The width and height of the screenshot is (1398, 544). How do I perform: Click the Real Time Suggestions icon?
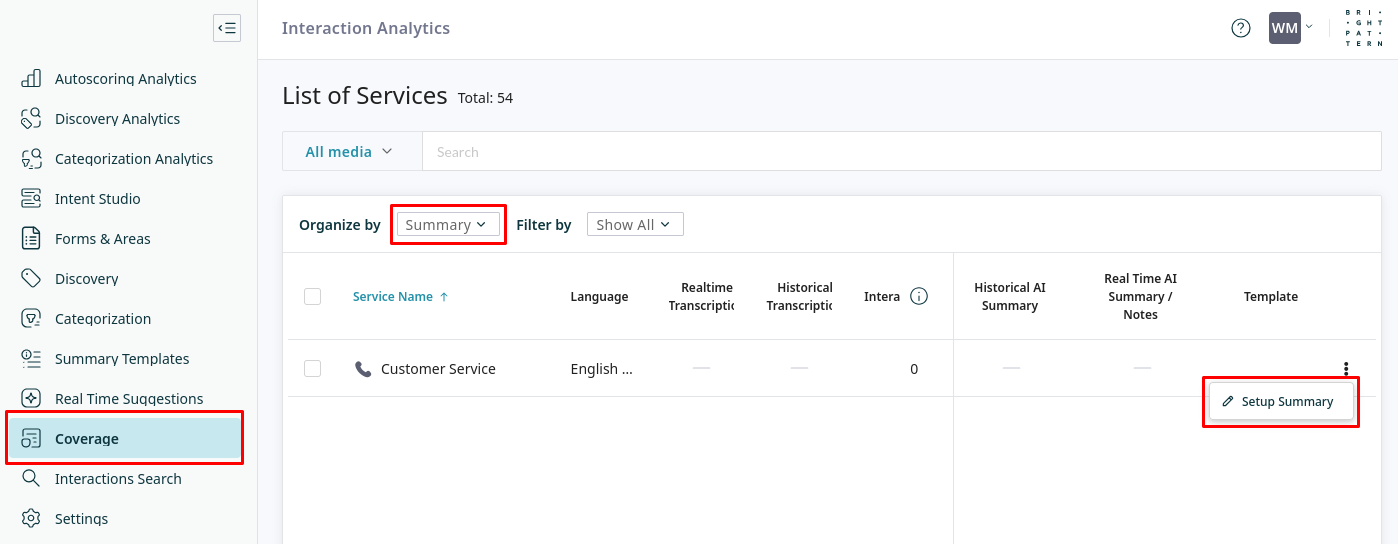pos(31,399)
